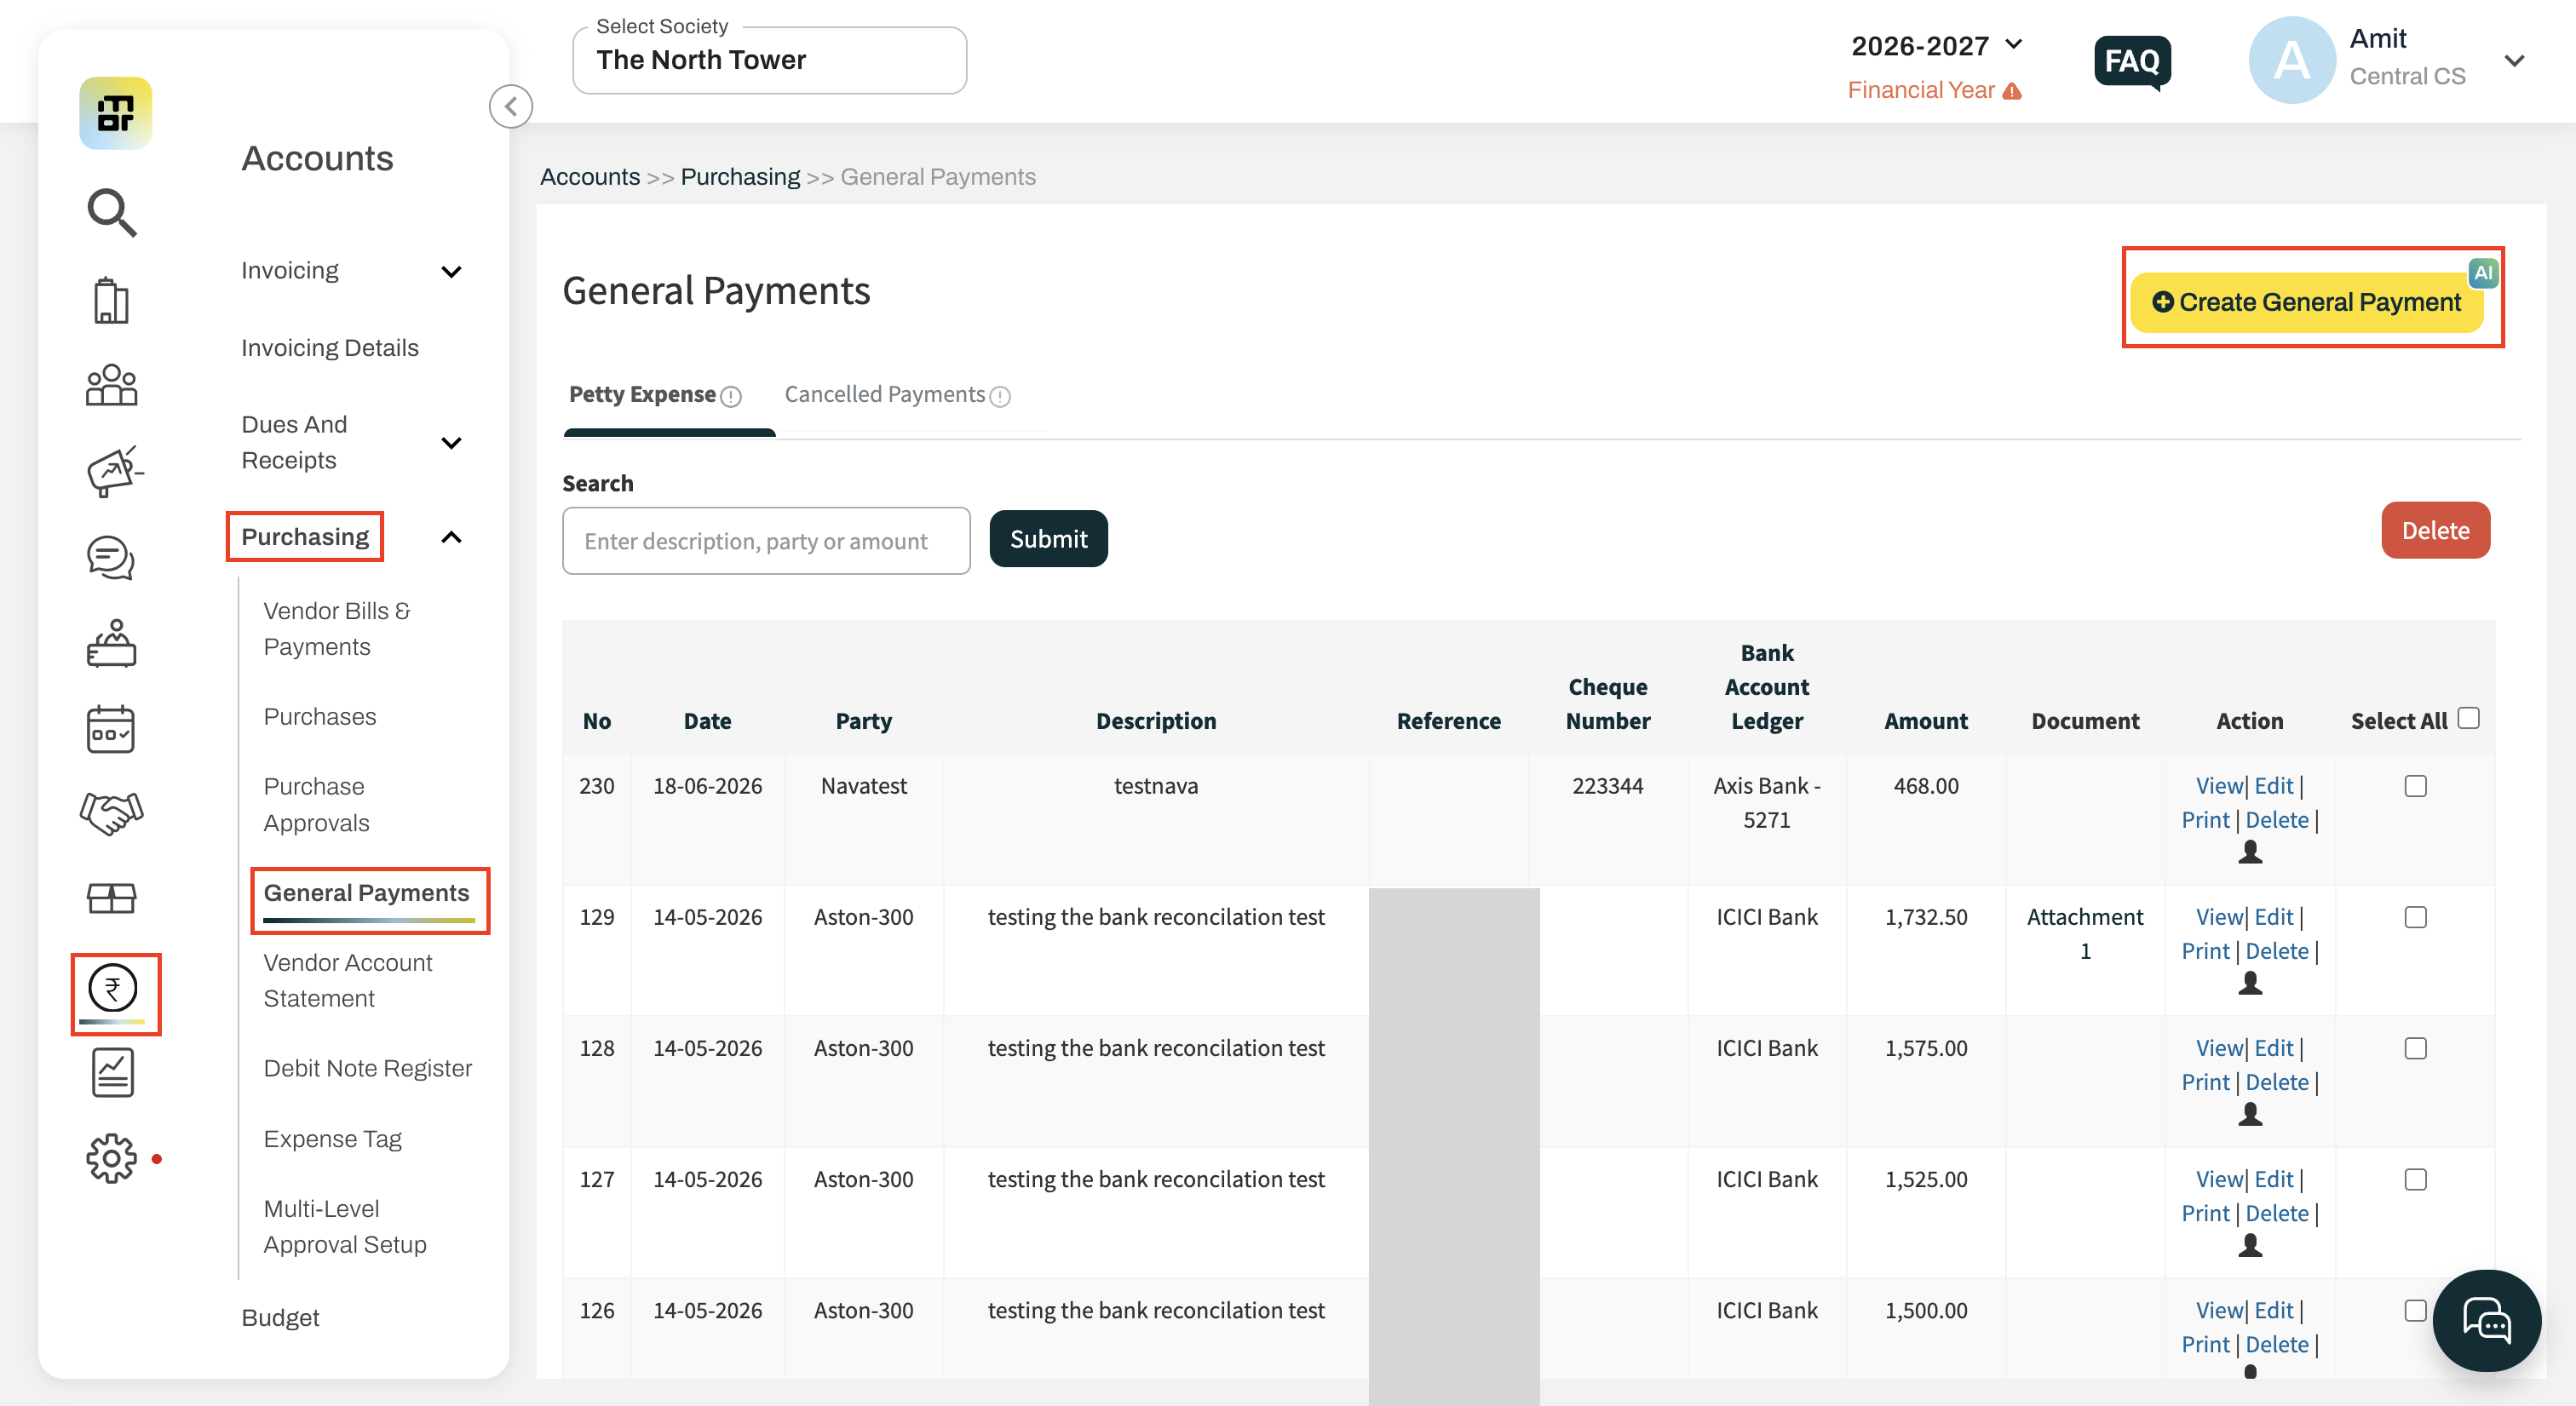
Task: Click the Purchasing breadcrumb link
Action: [x=740, y=177]
